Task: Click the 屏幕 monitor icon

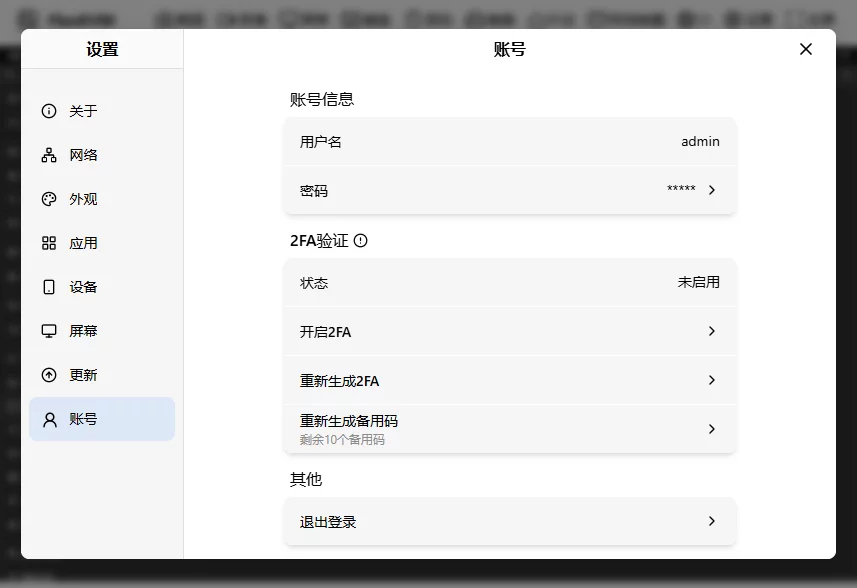Action: (49, 331)
